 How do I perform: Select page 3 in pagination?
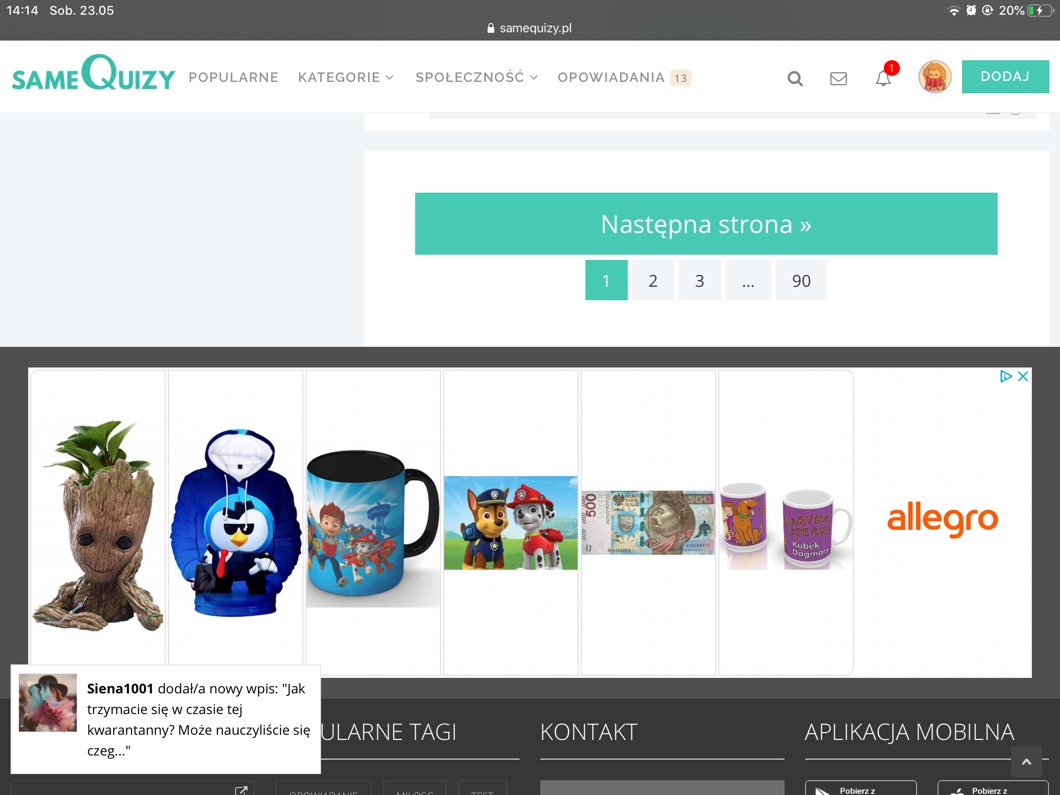[x=699, y=281]
